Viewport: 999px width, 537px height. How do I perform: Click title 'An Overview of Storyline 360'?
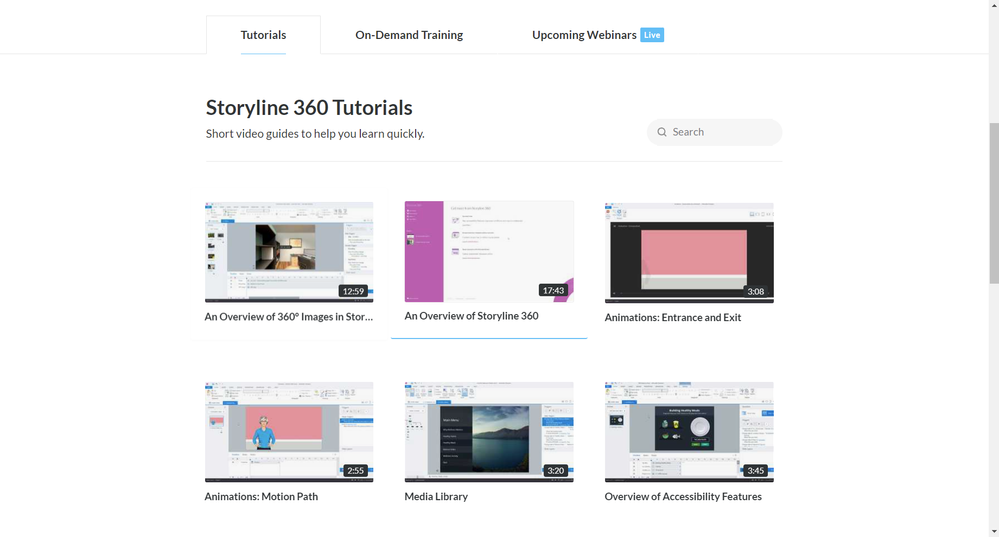click(471, 316)
